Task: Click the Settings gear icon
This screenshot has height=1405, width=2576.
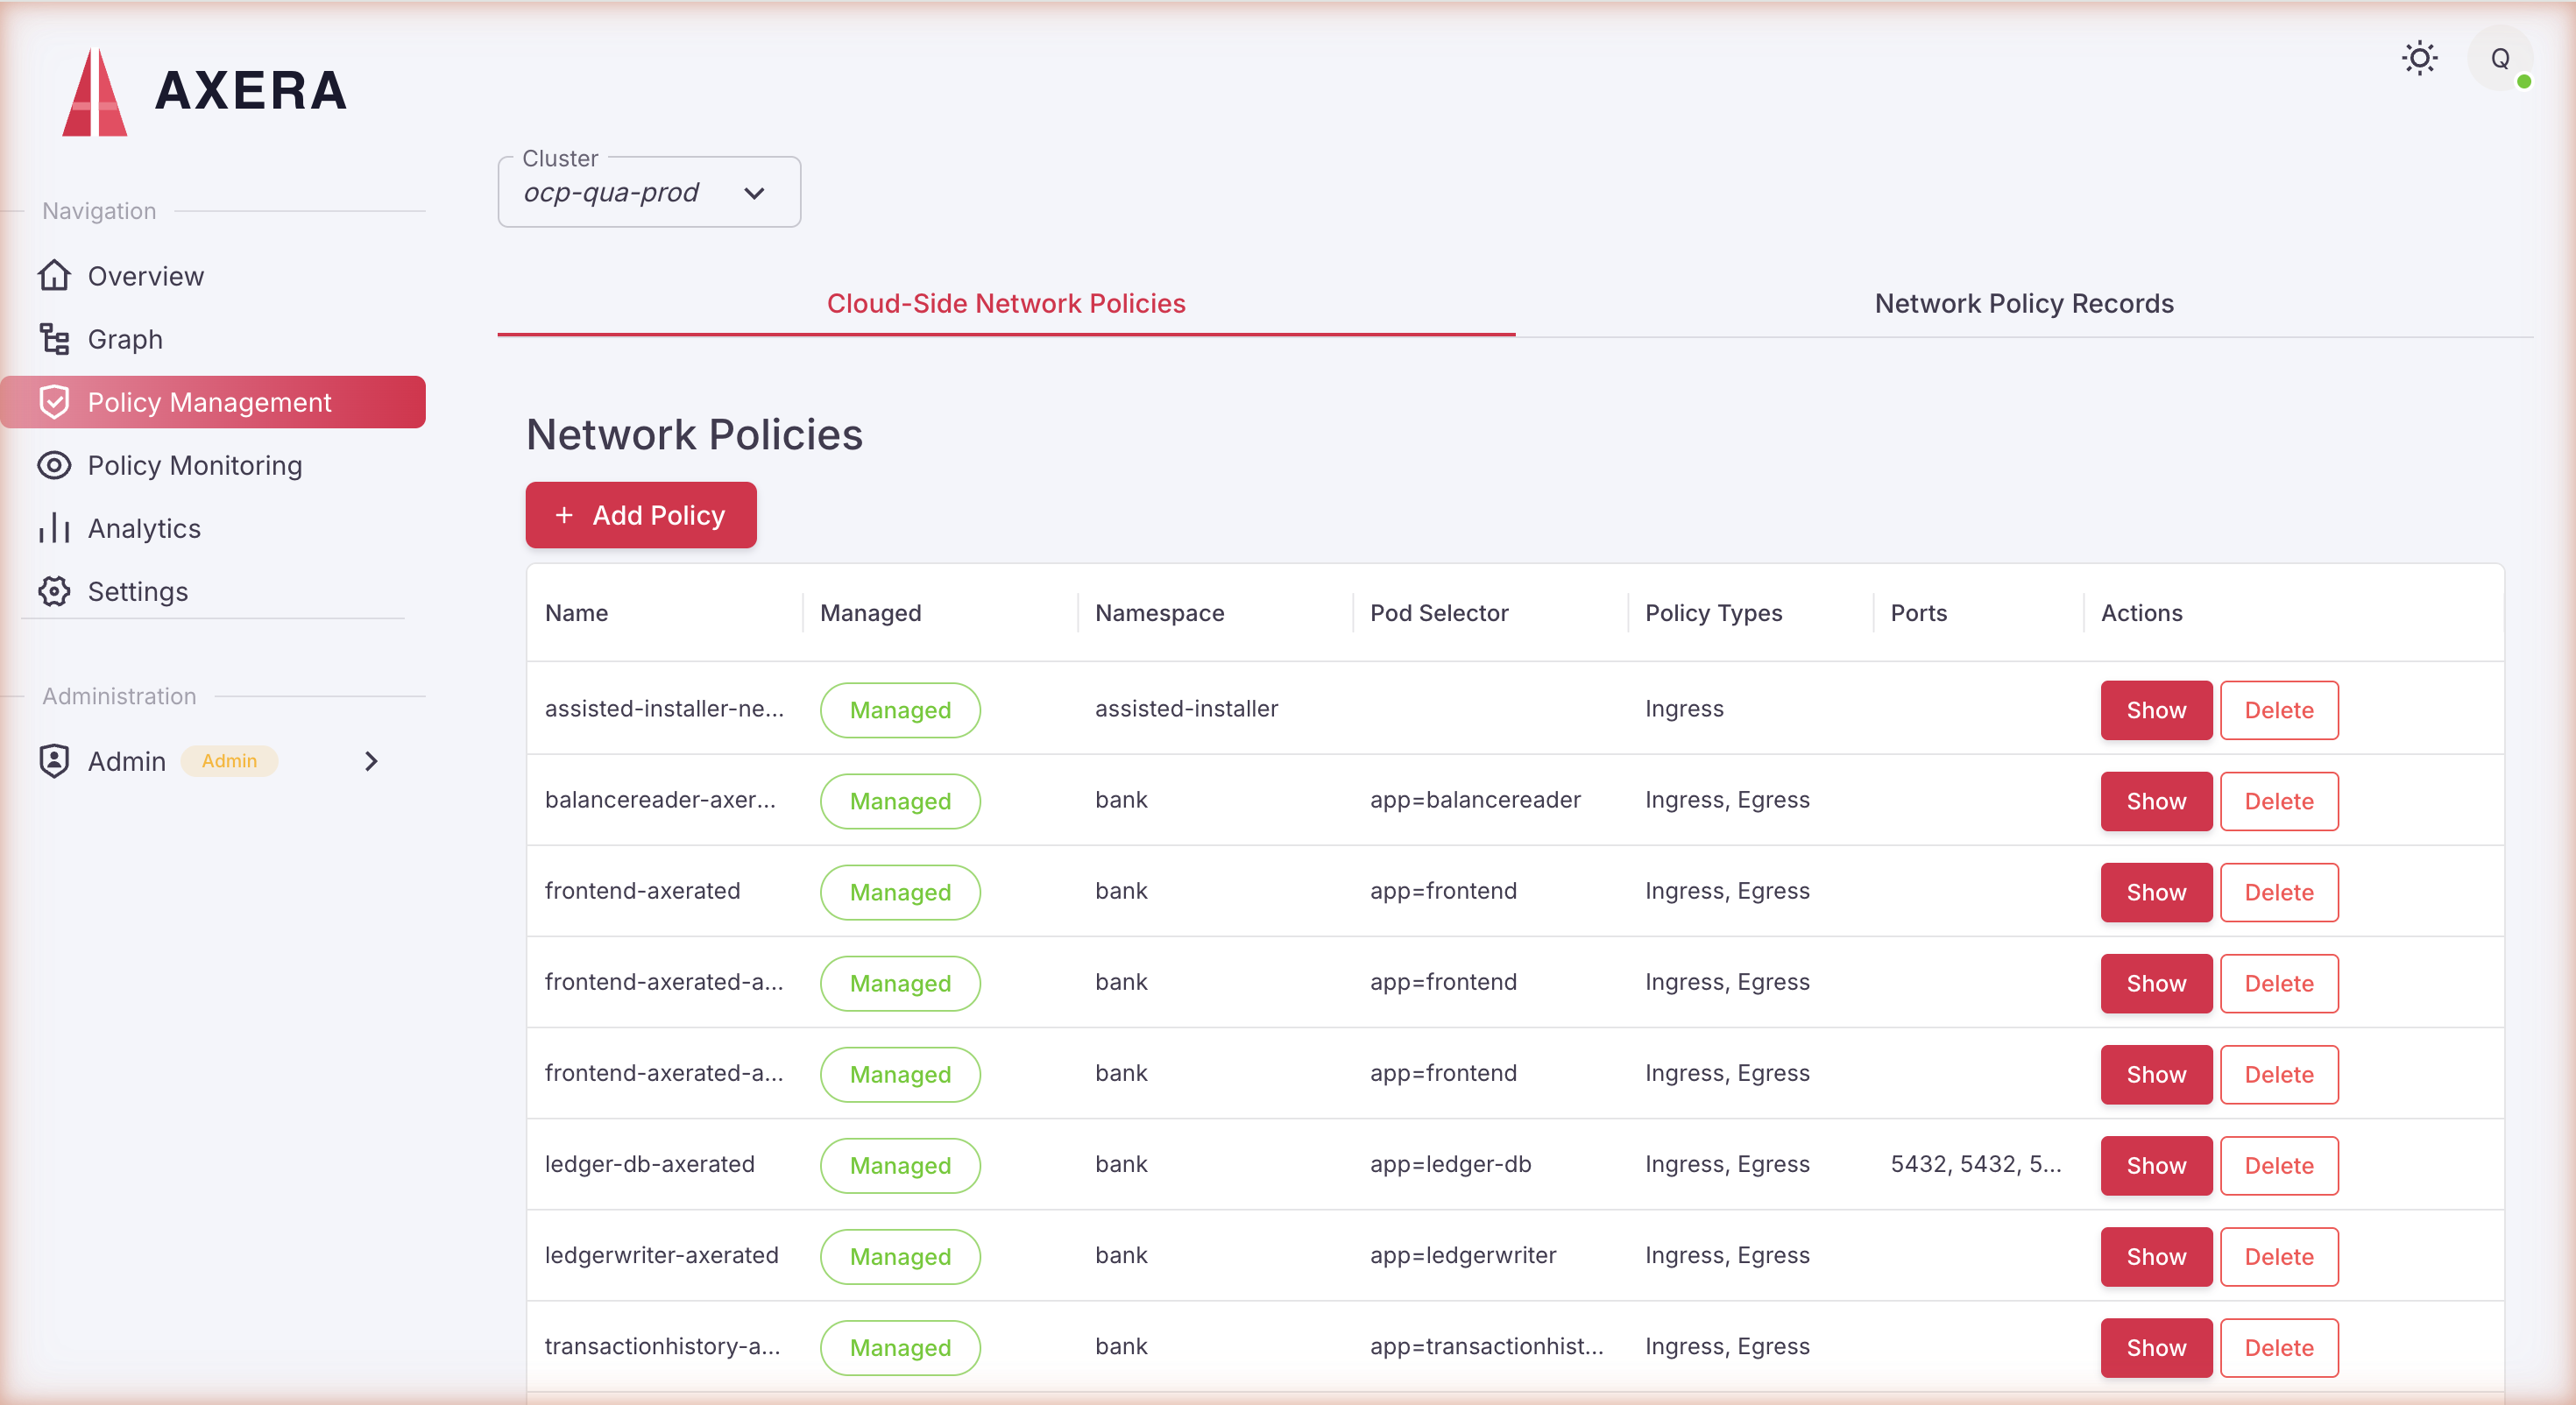Action: tap(54, 591)
